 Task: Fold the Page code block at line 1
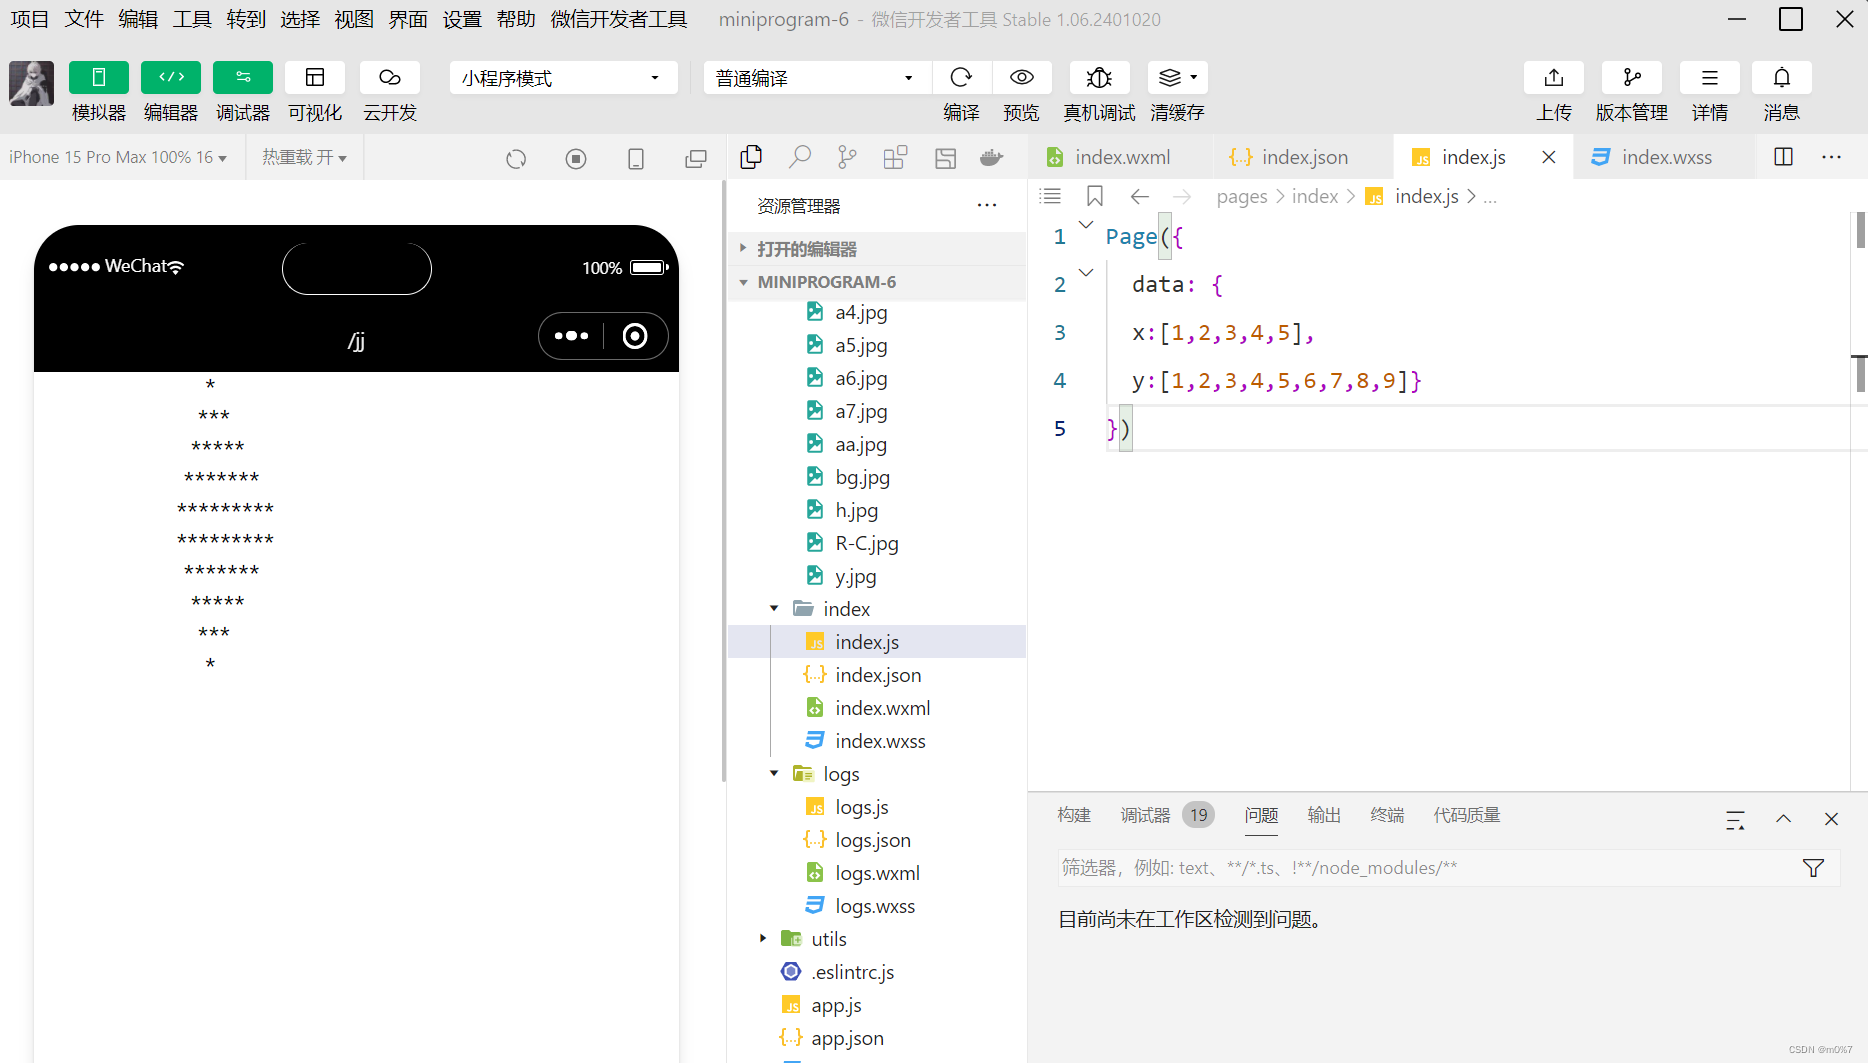(x=1086, y=224)
